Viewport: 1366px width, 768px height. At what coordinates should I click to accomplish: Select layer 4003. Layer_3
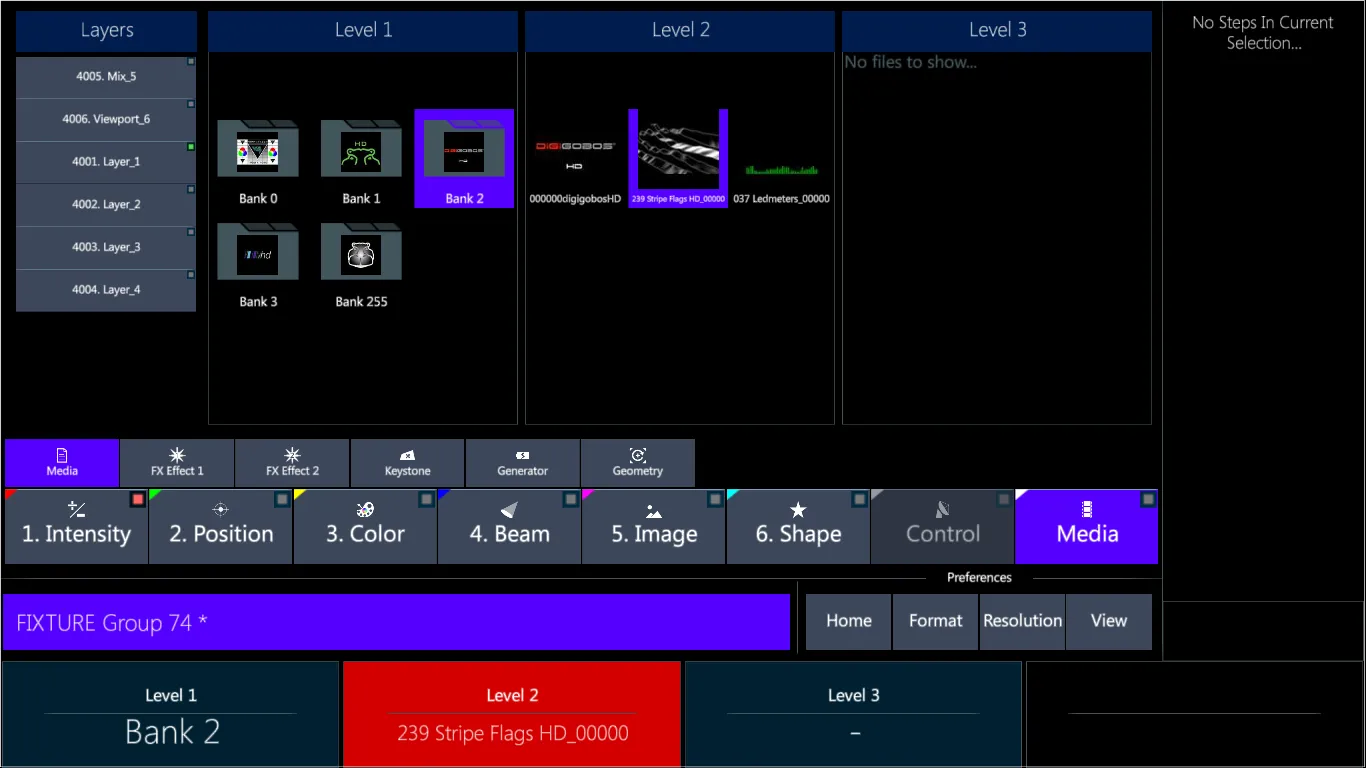point(106,248)
